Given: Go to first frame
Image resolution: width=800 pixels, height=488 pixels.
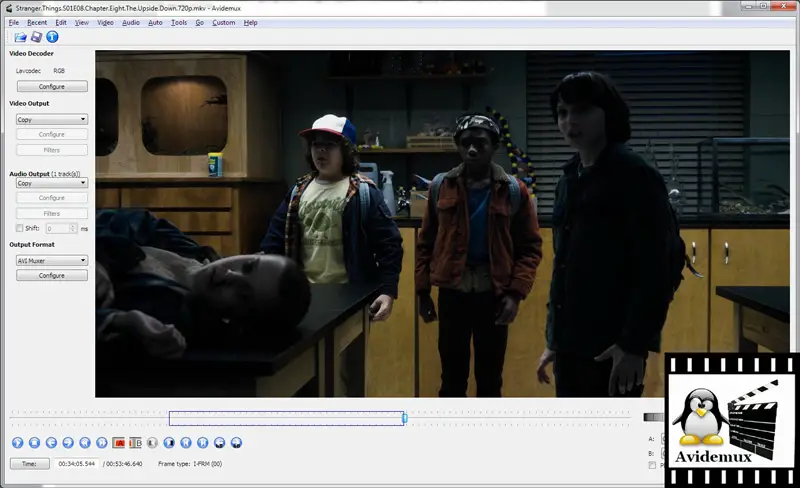Looking at the screenshot, I should click(186, 443).
